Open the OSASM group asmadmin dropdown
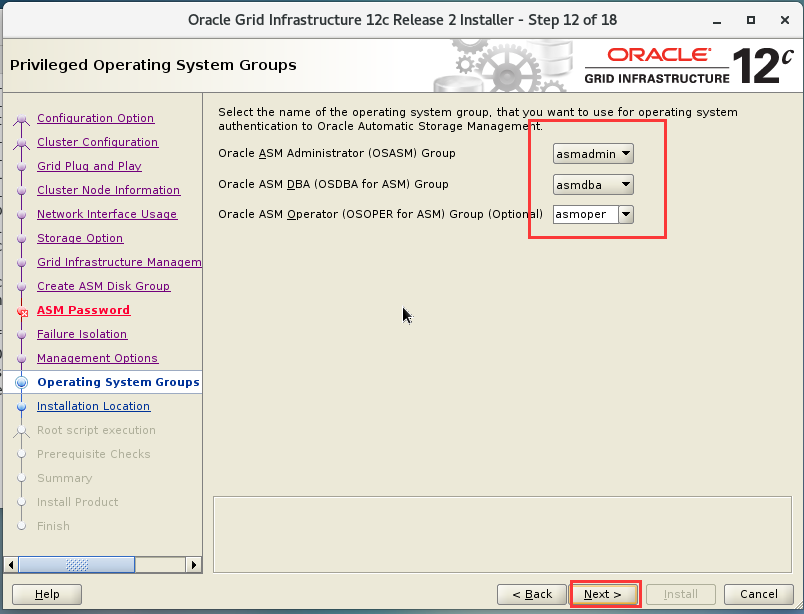 (x=593, y=154)
